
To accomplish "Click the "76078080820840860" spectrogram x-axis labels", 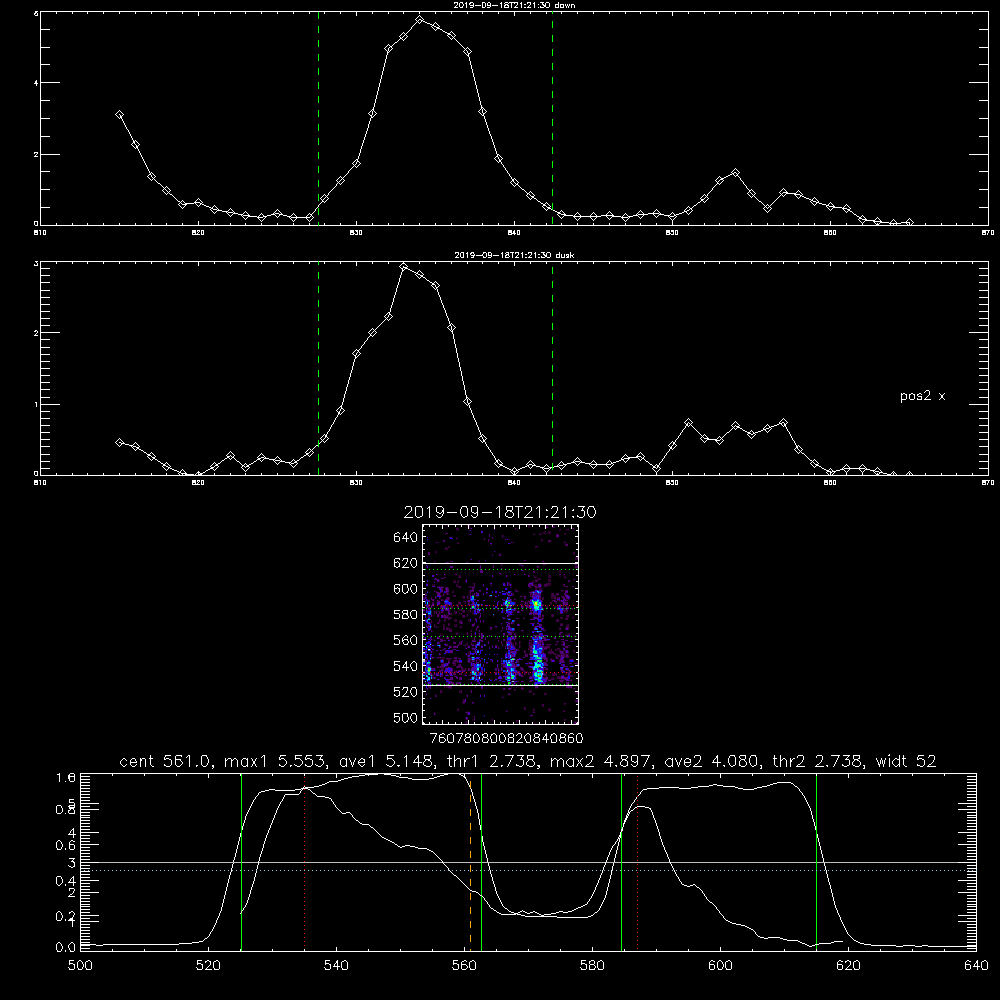I will [x=506, y=738].
